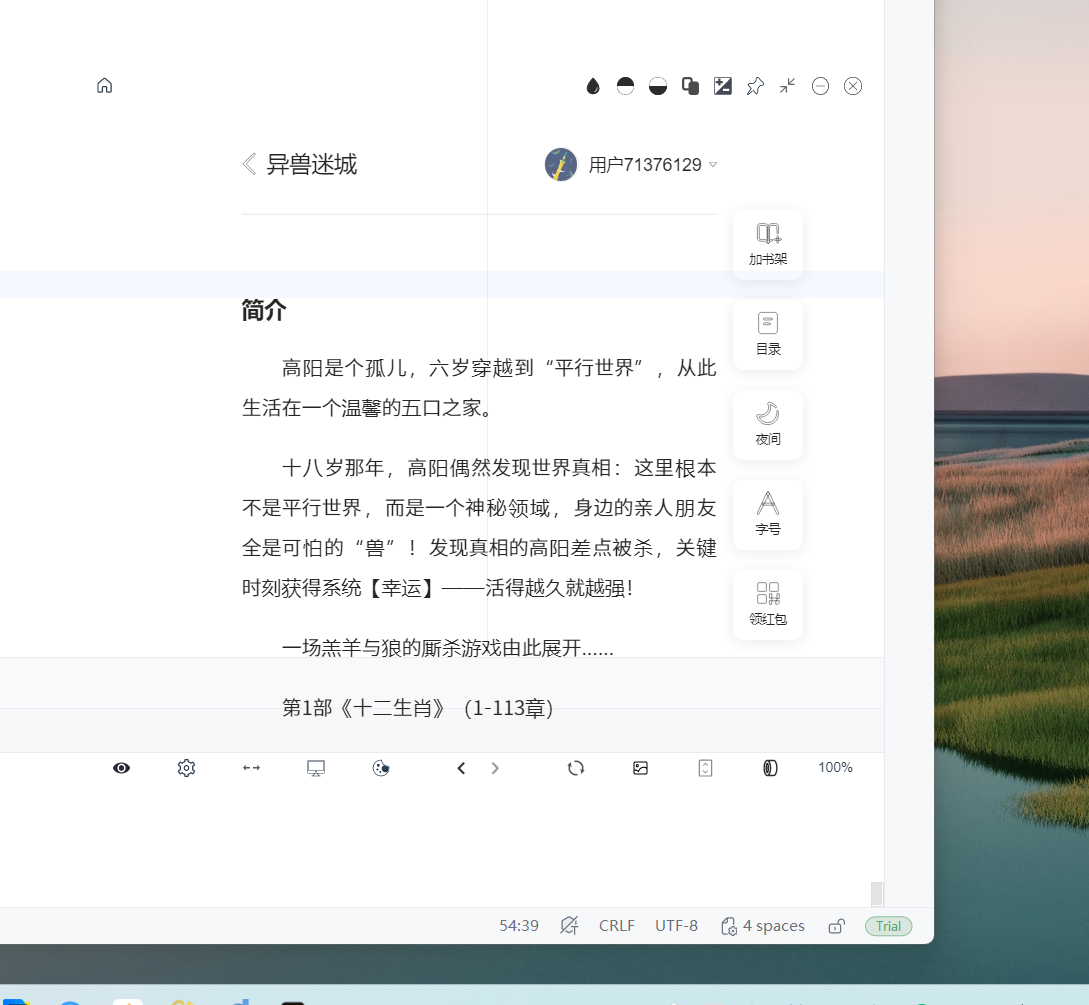The height and width of the screenshot is (1005, 1089).
Task: Go back using the 异兽迷城 back chevron
Action: pyautogui.click(x=249, y=164)
